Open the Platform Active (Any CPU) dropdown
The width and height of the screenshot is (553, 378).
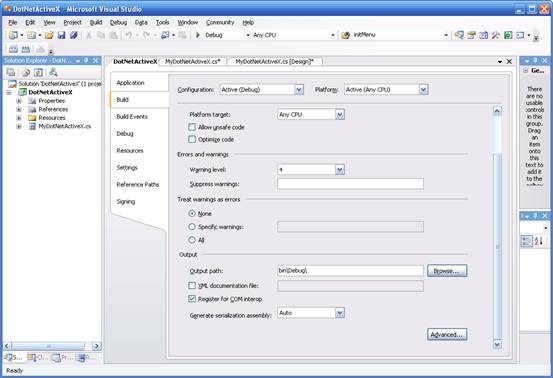coord(423,90)
